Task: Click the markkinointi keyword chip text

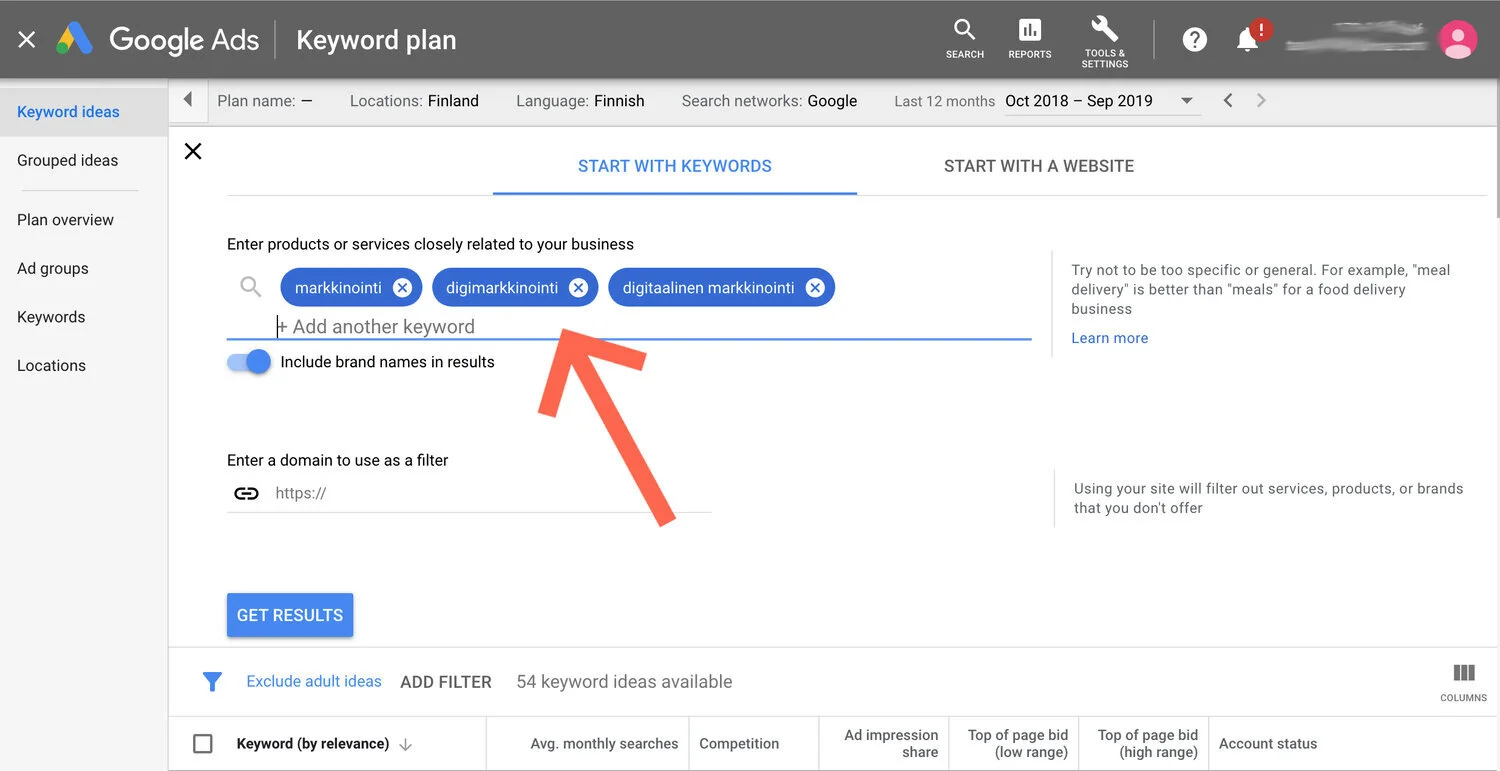Action: [338, 288]
